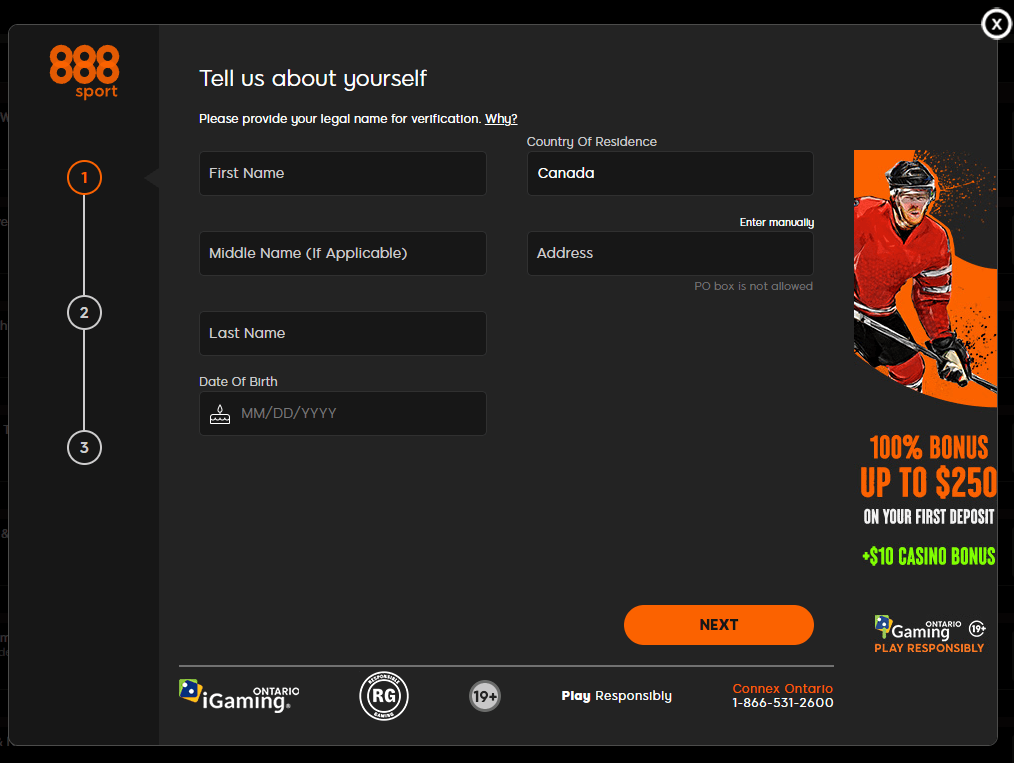Click the Enter manually link

tap(777, 222)
